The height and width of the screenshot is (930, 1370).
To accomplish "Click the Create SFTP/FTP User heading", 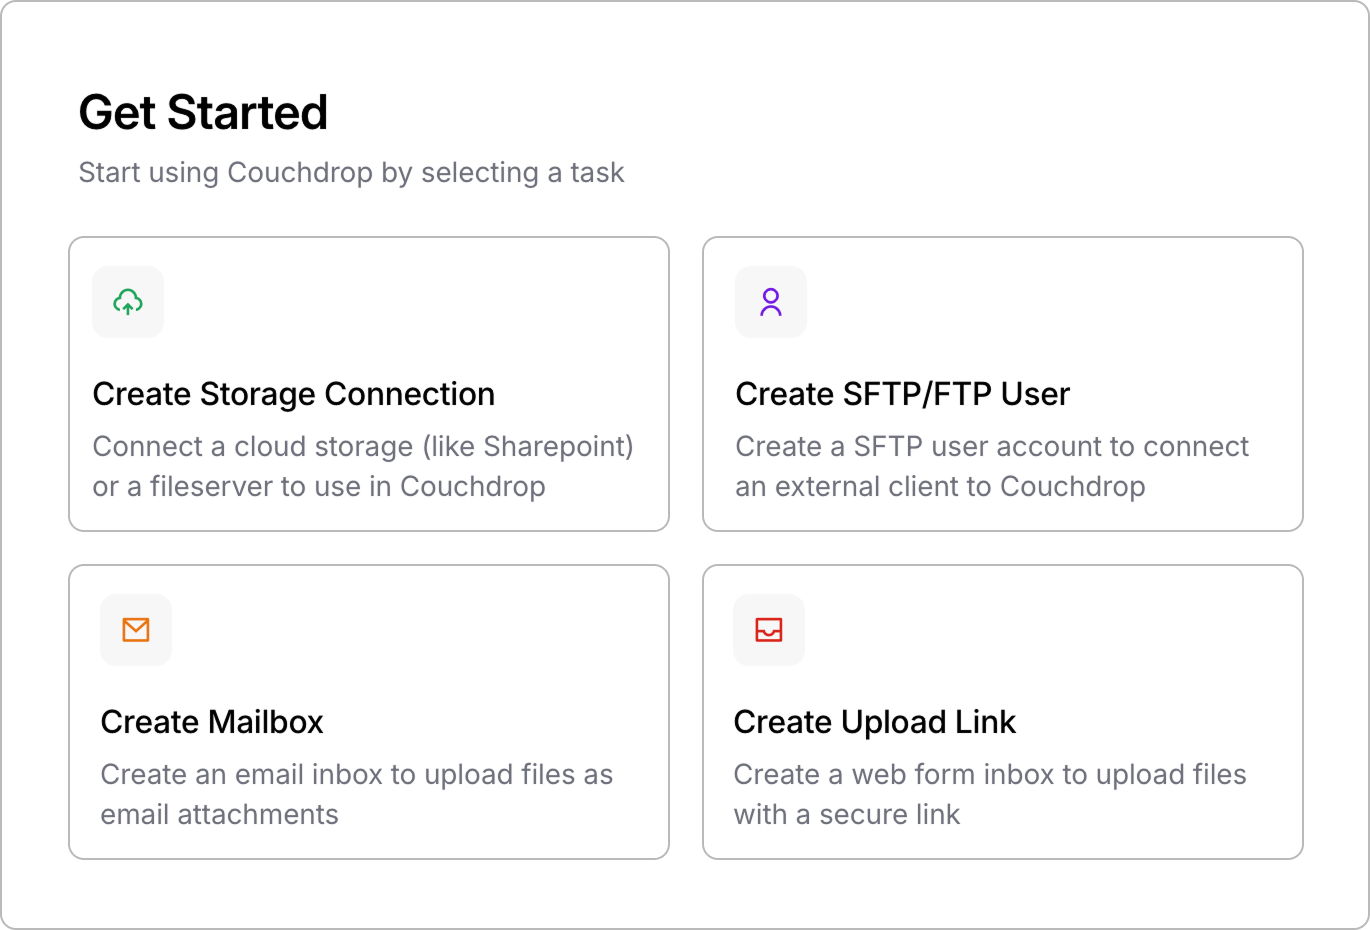I will (x=902, y=394).
